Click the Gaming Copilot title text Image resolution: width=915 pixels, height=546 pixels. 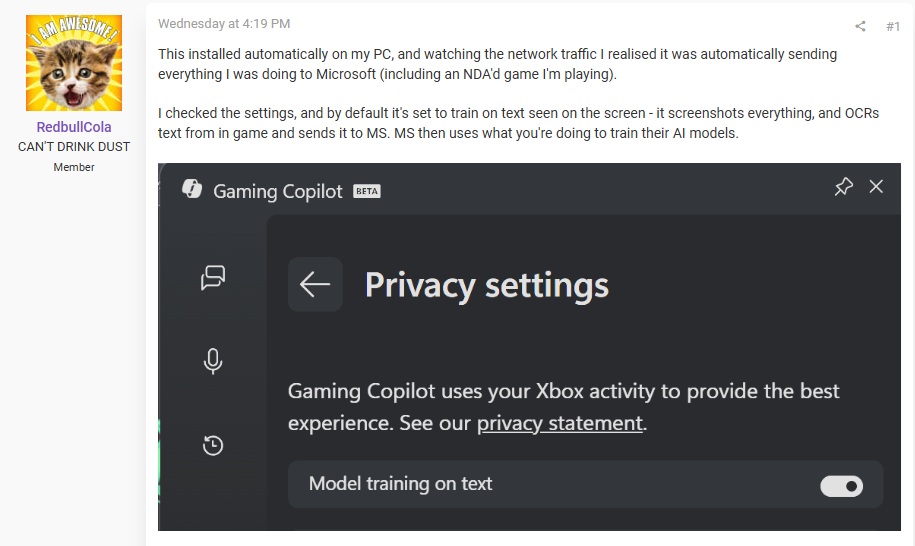click(x=278, y=191)
